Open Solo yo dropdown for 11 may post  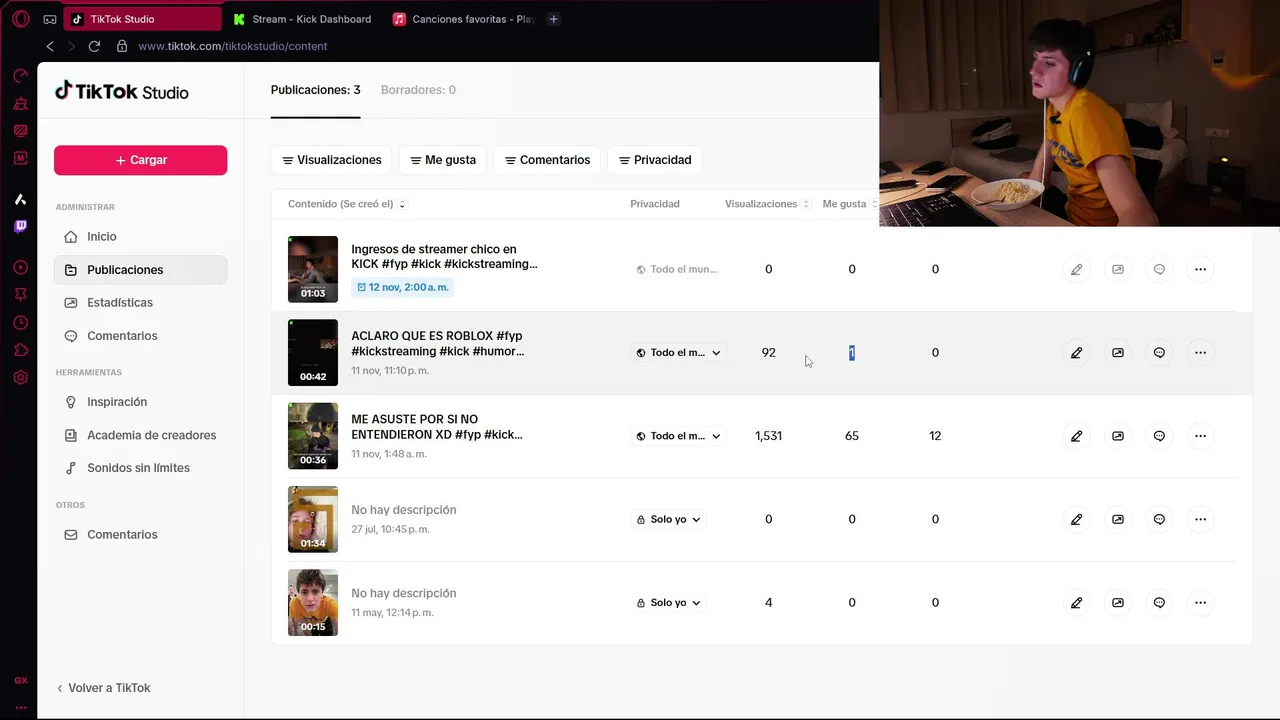pos(668,603)
